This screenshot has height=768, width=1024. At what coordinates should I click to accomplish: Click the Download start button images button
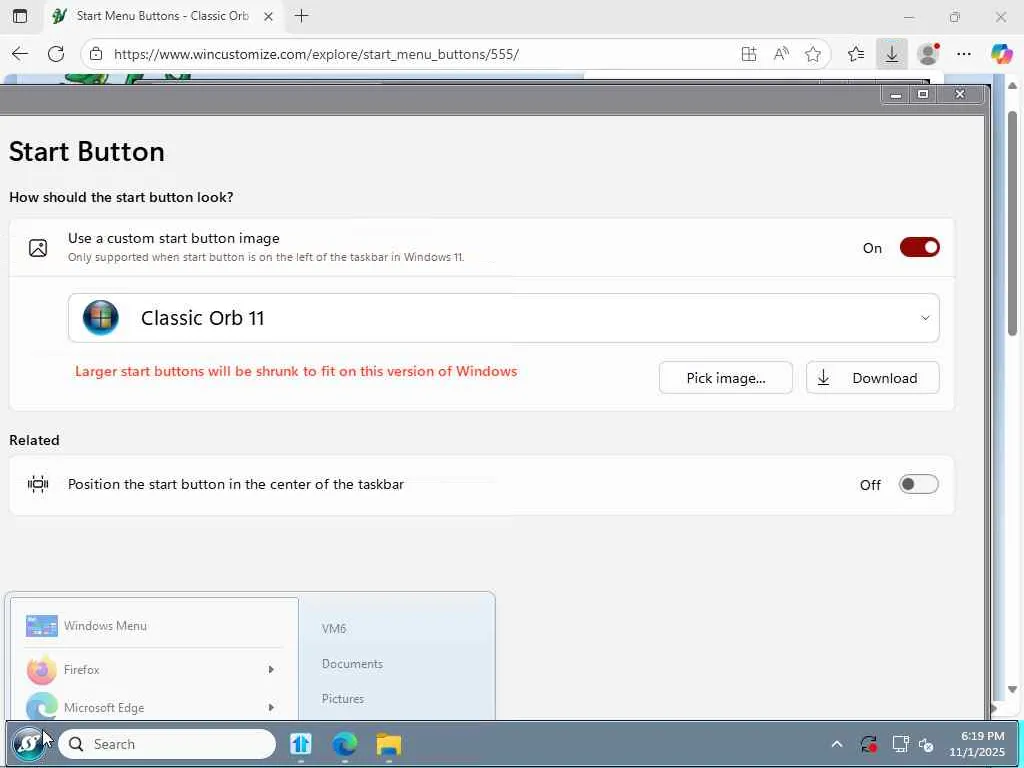(872, 378)
